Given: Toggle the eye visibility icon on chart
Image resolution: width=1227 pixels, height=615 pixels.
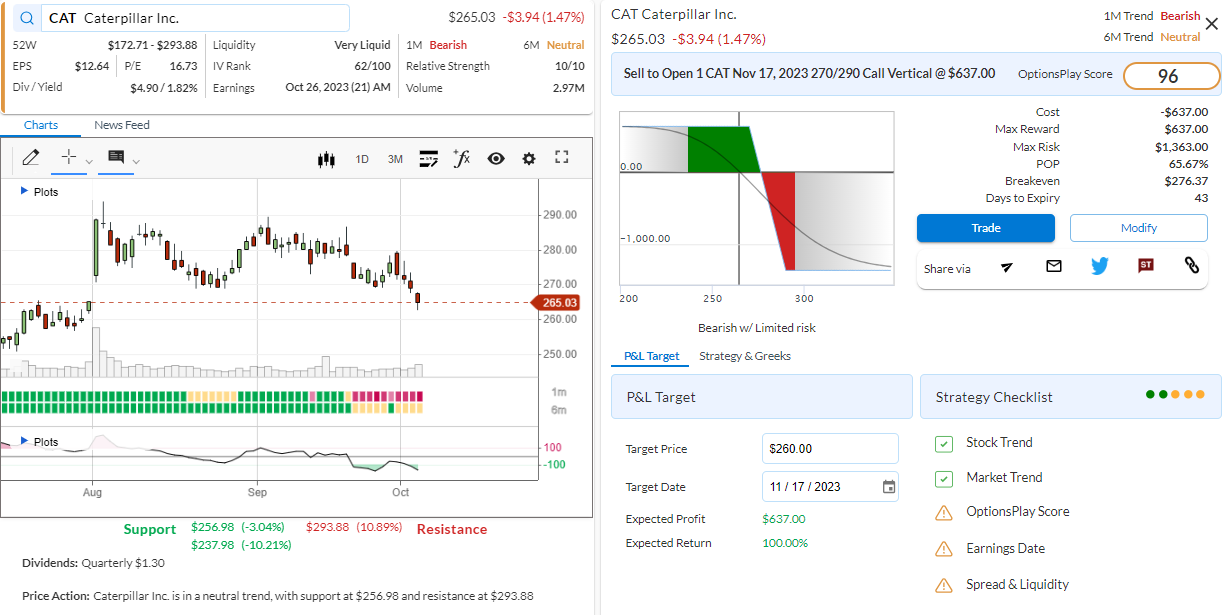Looking at the screenshot, I should pyautogui.click(x=496, y=159).
